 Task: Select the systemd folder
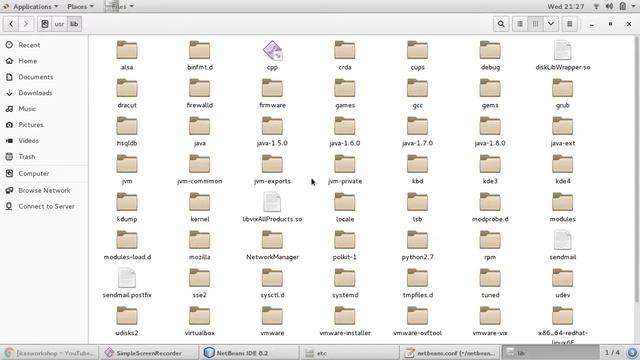tap(345, 283)
